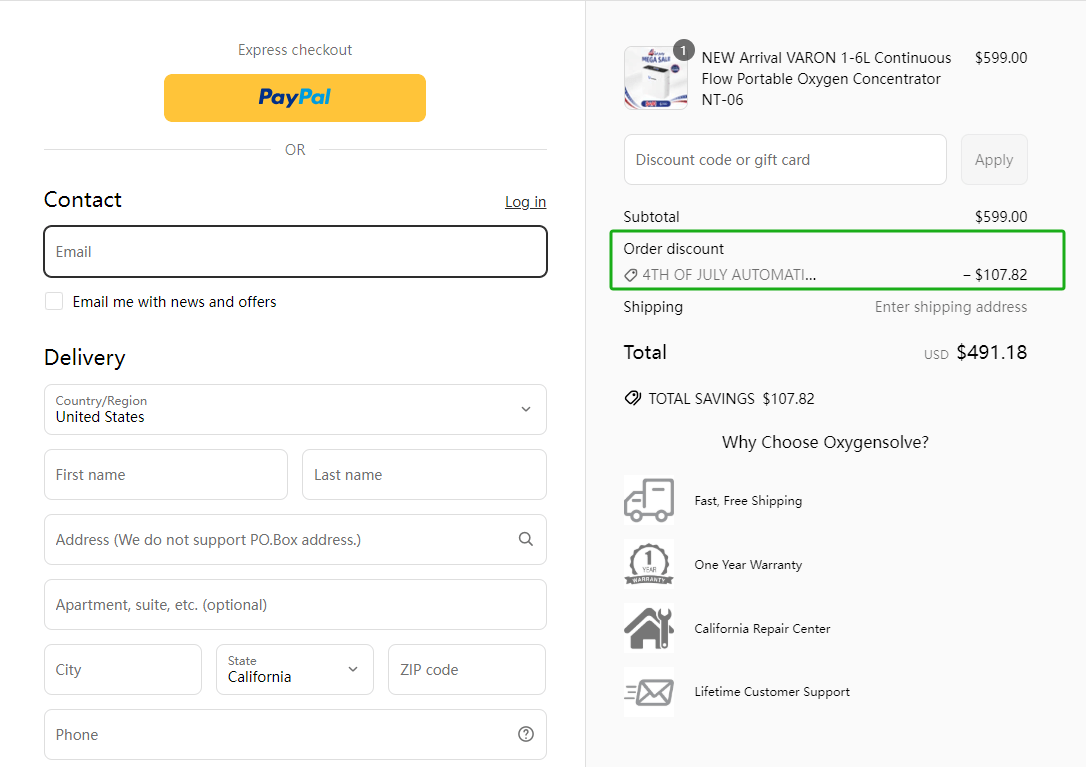Click the Total Savings tag icon

[x=632, y=398]
